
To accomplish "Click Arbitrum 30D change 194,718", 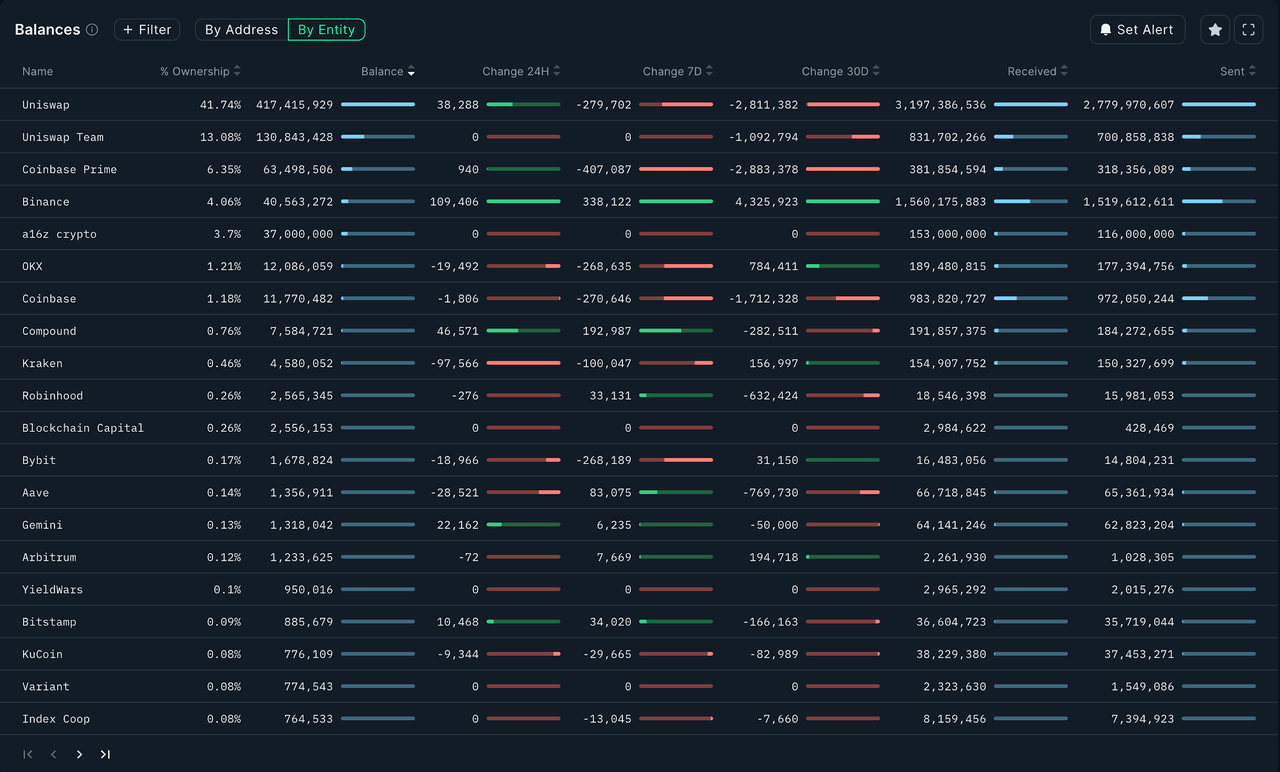I will point(774,557).
